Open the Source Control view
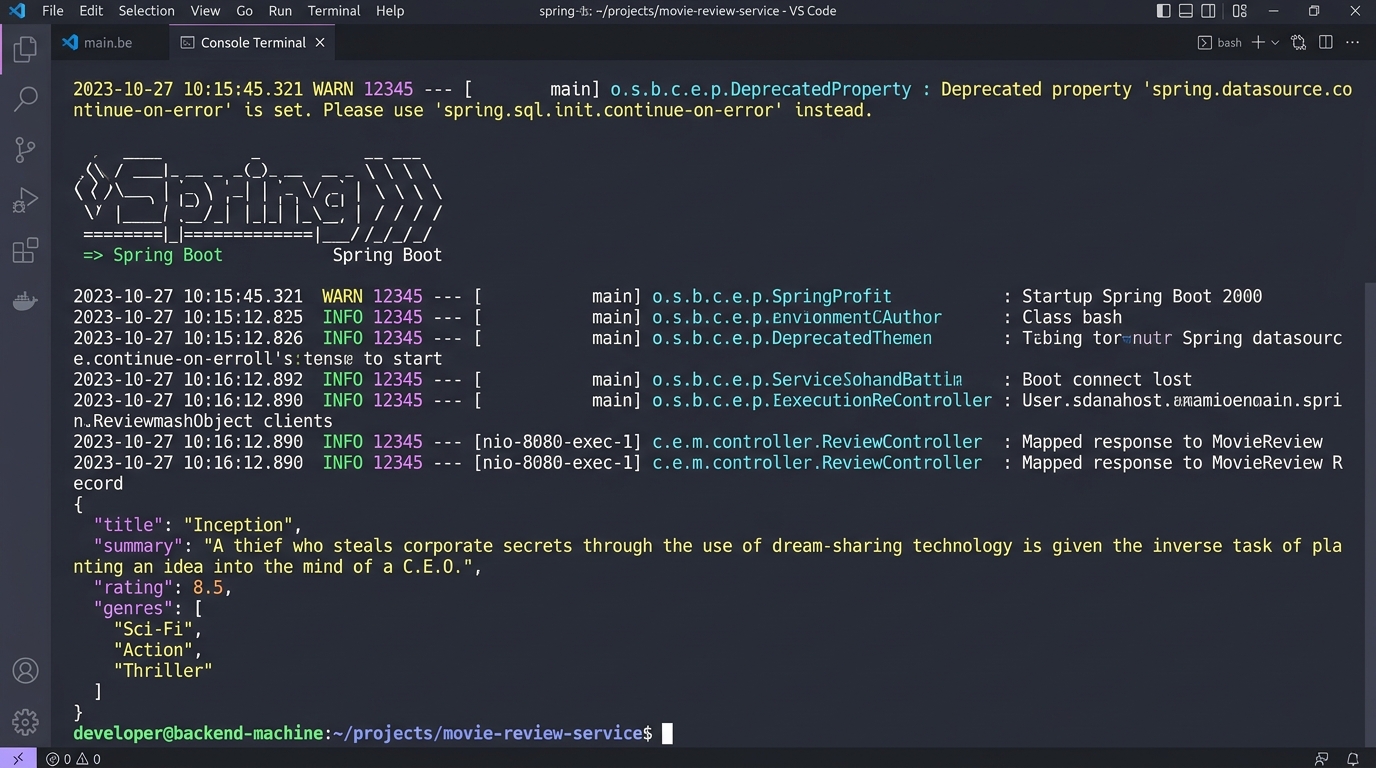This screenshot has width=1376, height=768. click(25, 149)
